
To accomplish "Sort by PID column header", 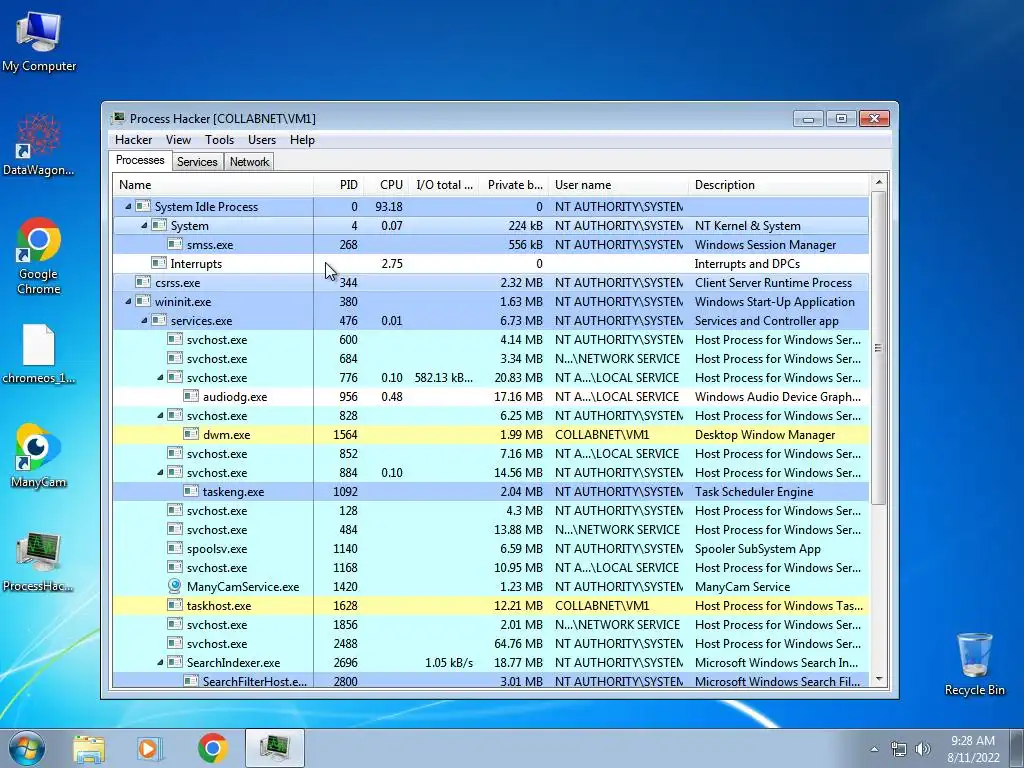I will pyautogui.click(x=339, y=185).
